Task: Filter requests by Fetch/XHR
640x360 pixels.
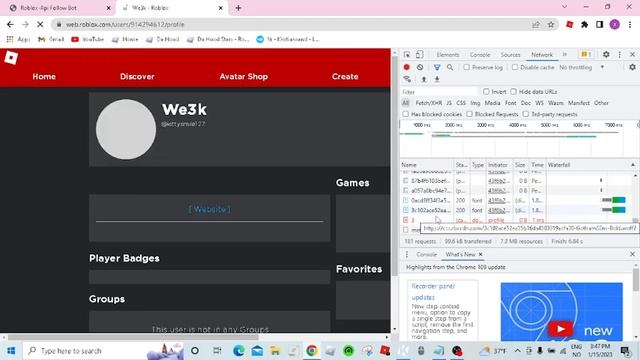Action: (429, 103)
